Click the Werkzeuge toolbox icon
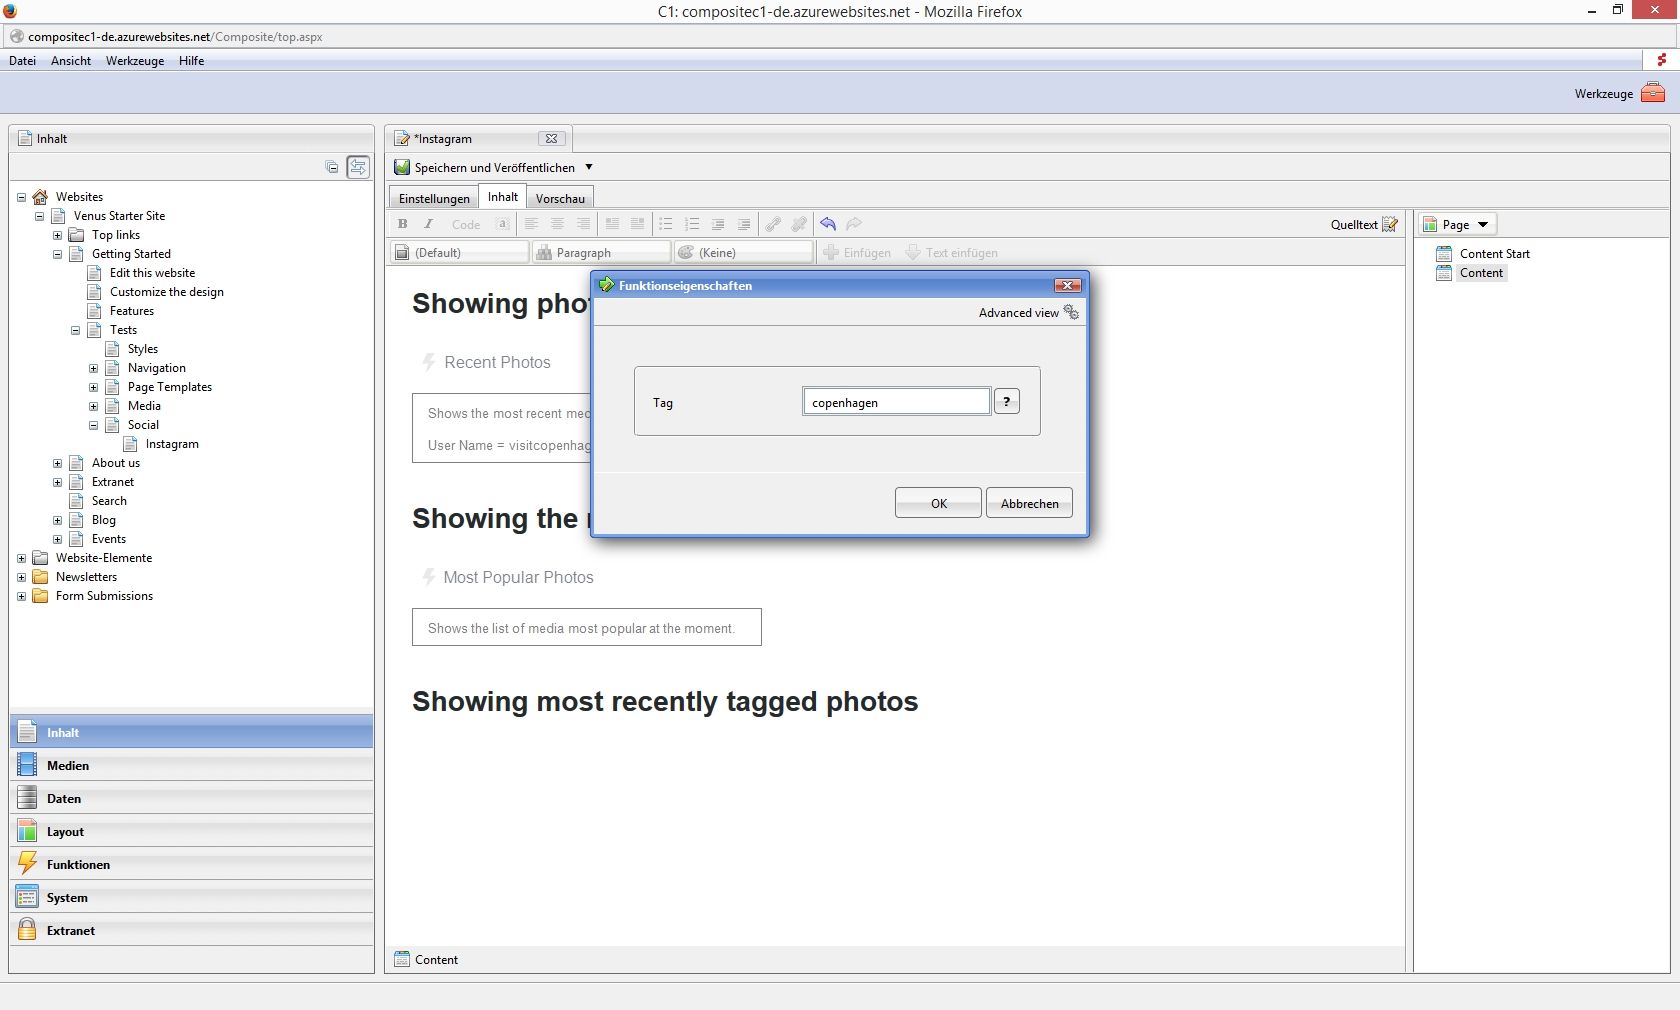 click(x=1653, y=93)
